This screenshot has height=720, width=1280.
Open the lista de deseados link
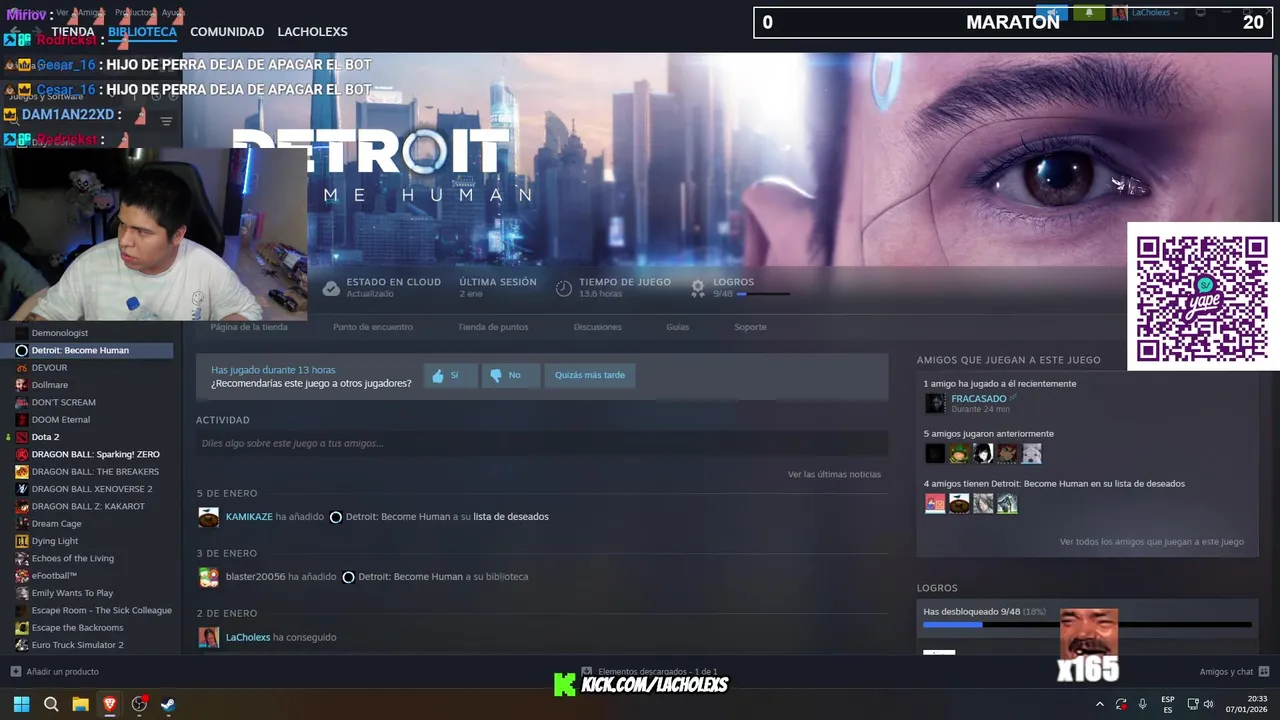[x=511, y=517]
